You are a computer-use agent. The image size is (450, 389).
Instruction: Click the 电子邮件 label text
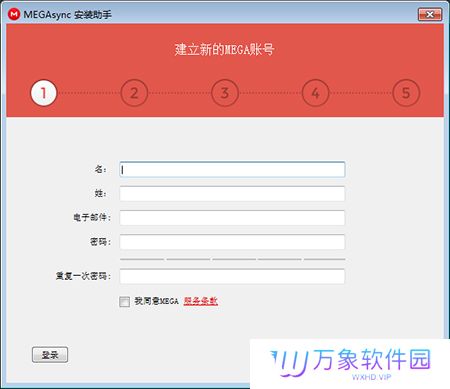[92, 218]
